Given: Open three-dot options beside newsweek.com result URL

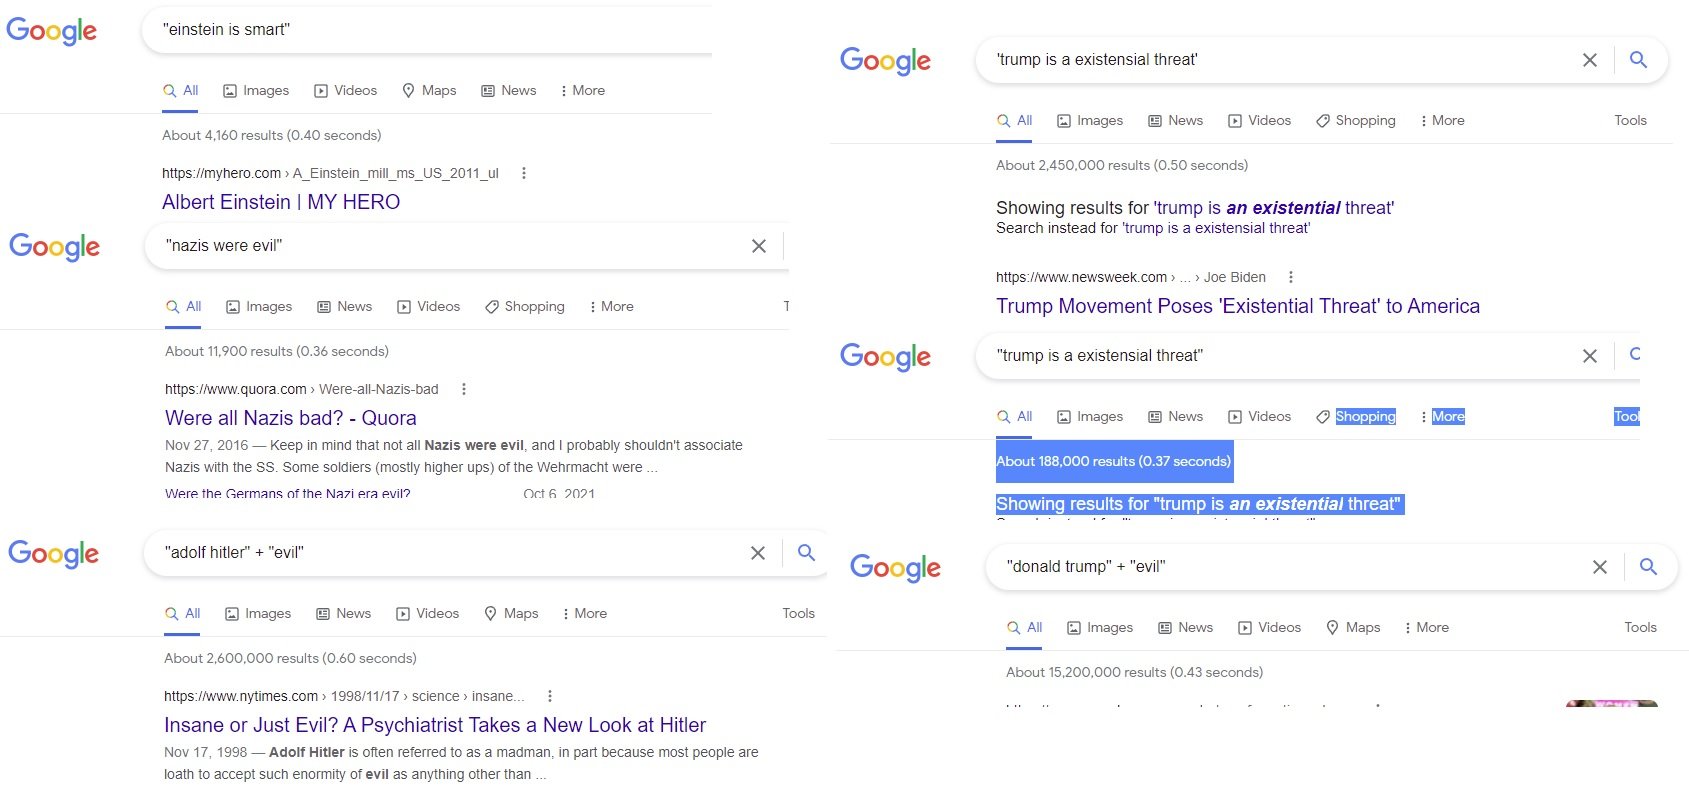Looking at the screenshot, I should coord(1291,277).
